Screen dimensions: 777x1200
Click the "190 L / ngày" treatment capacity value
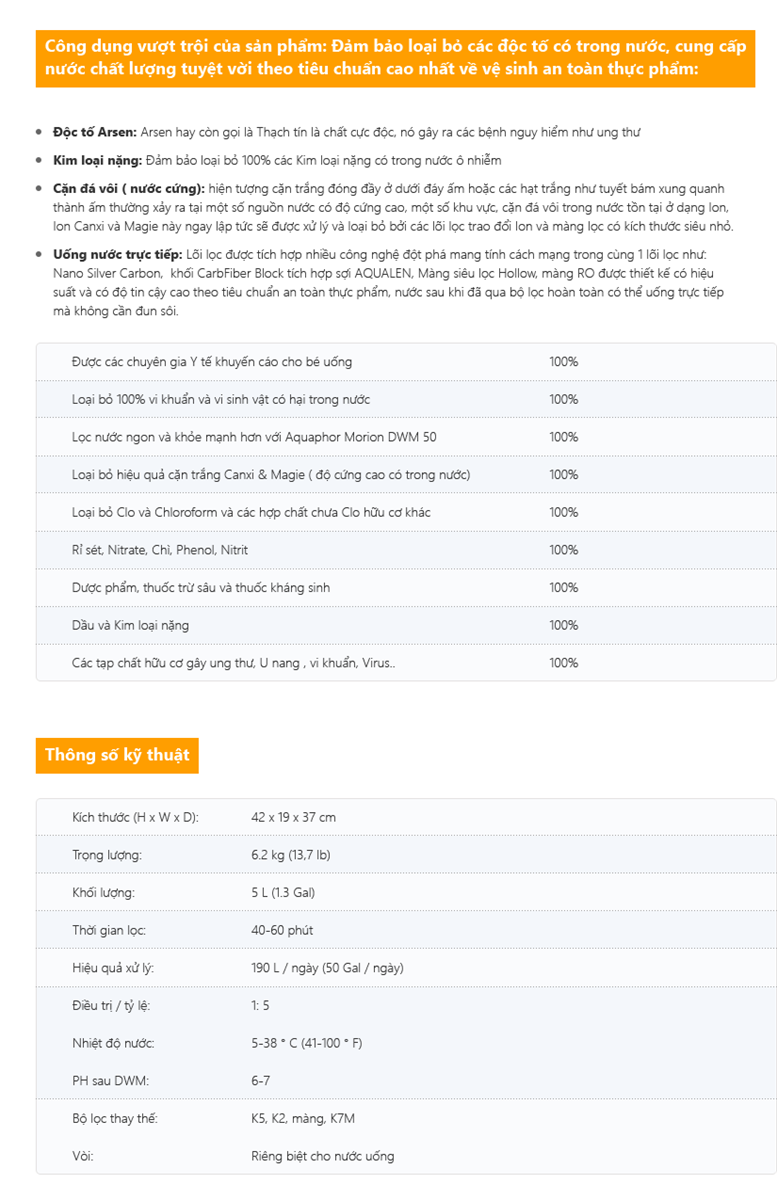tap(327, 968)
